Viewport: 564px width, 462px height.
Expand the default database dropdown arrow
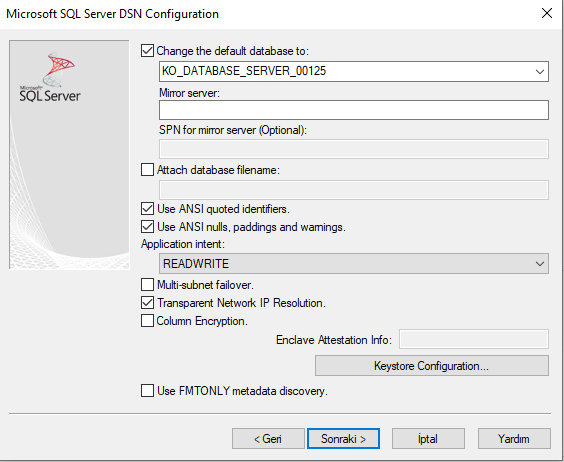[540, 71]
